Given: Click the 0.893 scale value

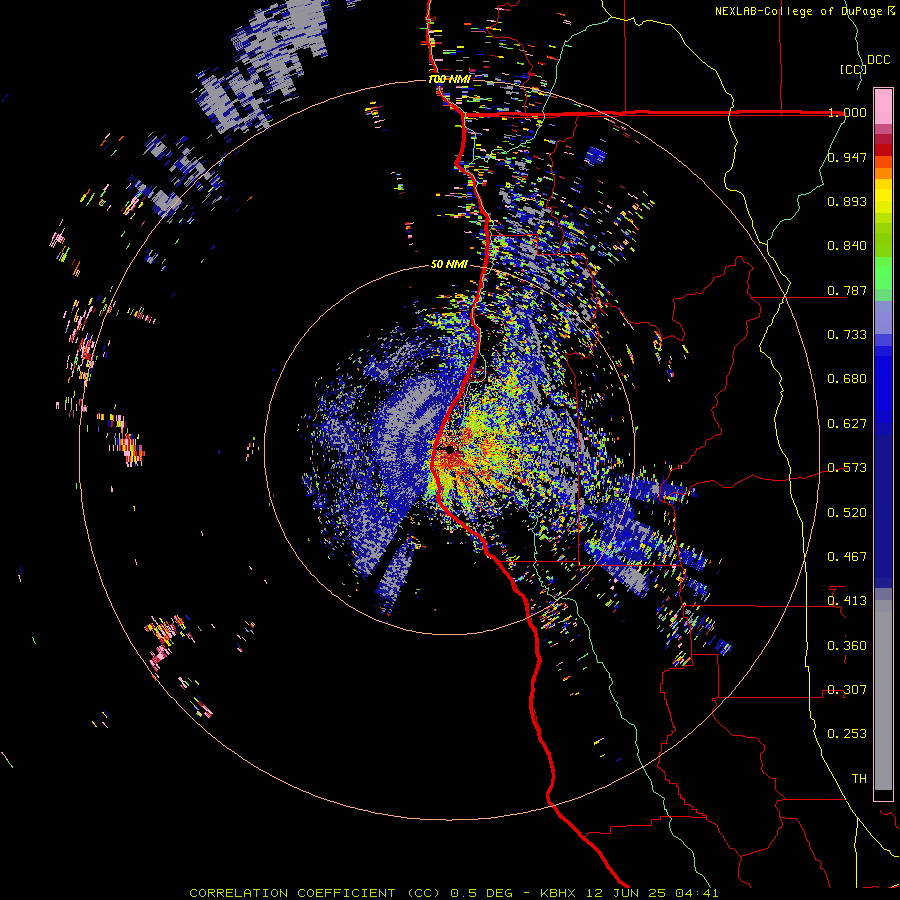Looking at the screenshot, I should (x=847, y=201).
